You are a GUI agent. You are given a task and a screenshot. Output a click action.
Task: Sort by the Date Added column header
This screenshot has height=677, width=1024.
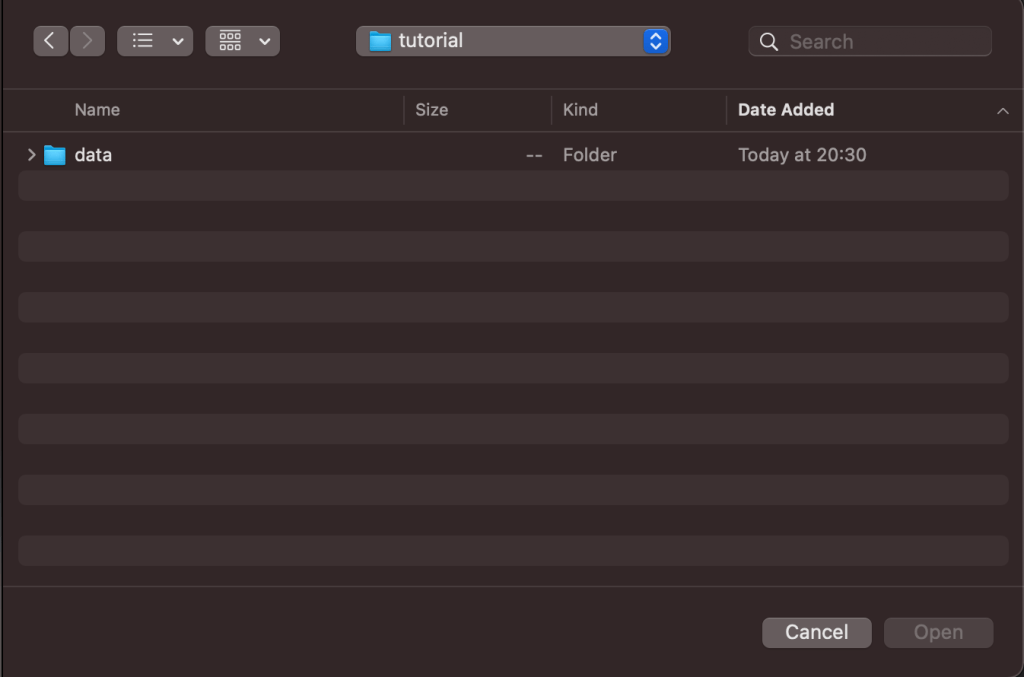tap(785, 110)
